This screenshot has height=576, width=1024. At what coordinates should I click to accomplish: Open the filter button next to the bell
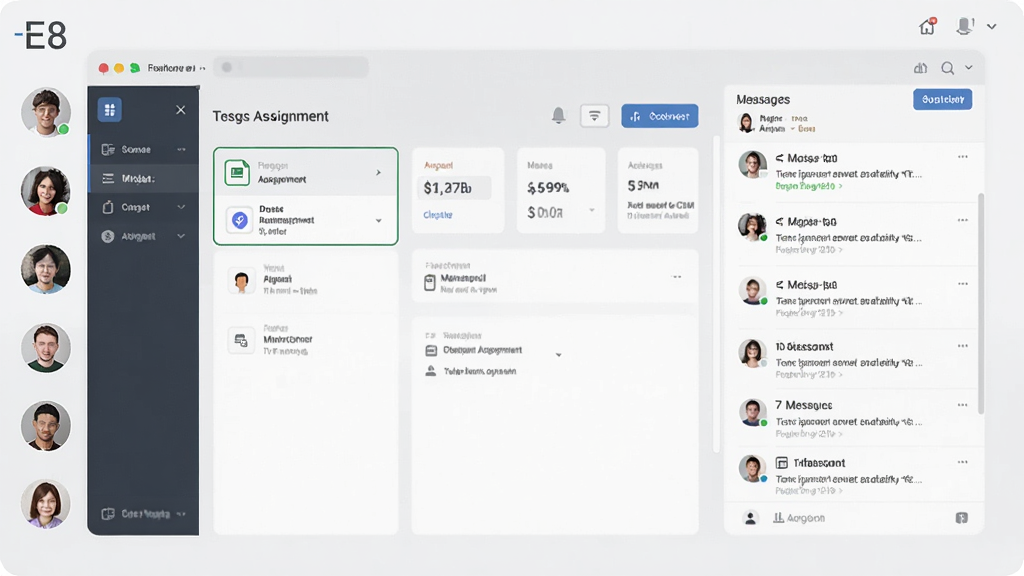tap(594, 116)
